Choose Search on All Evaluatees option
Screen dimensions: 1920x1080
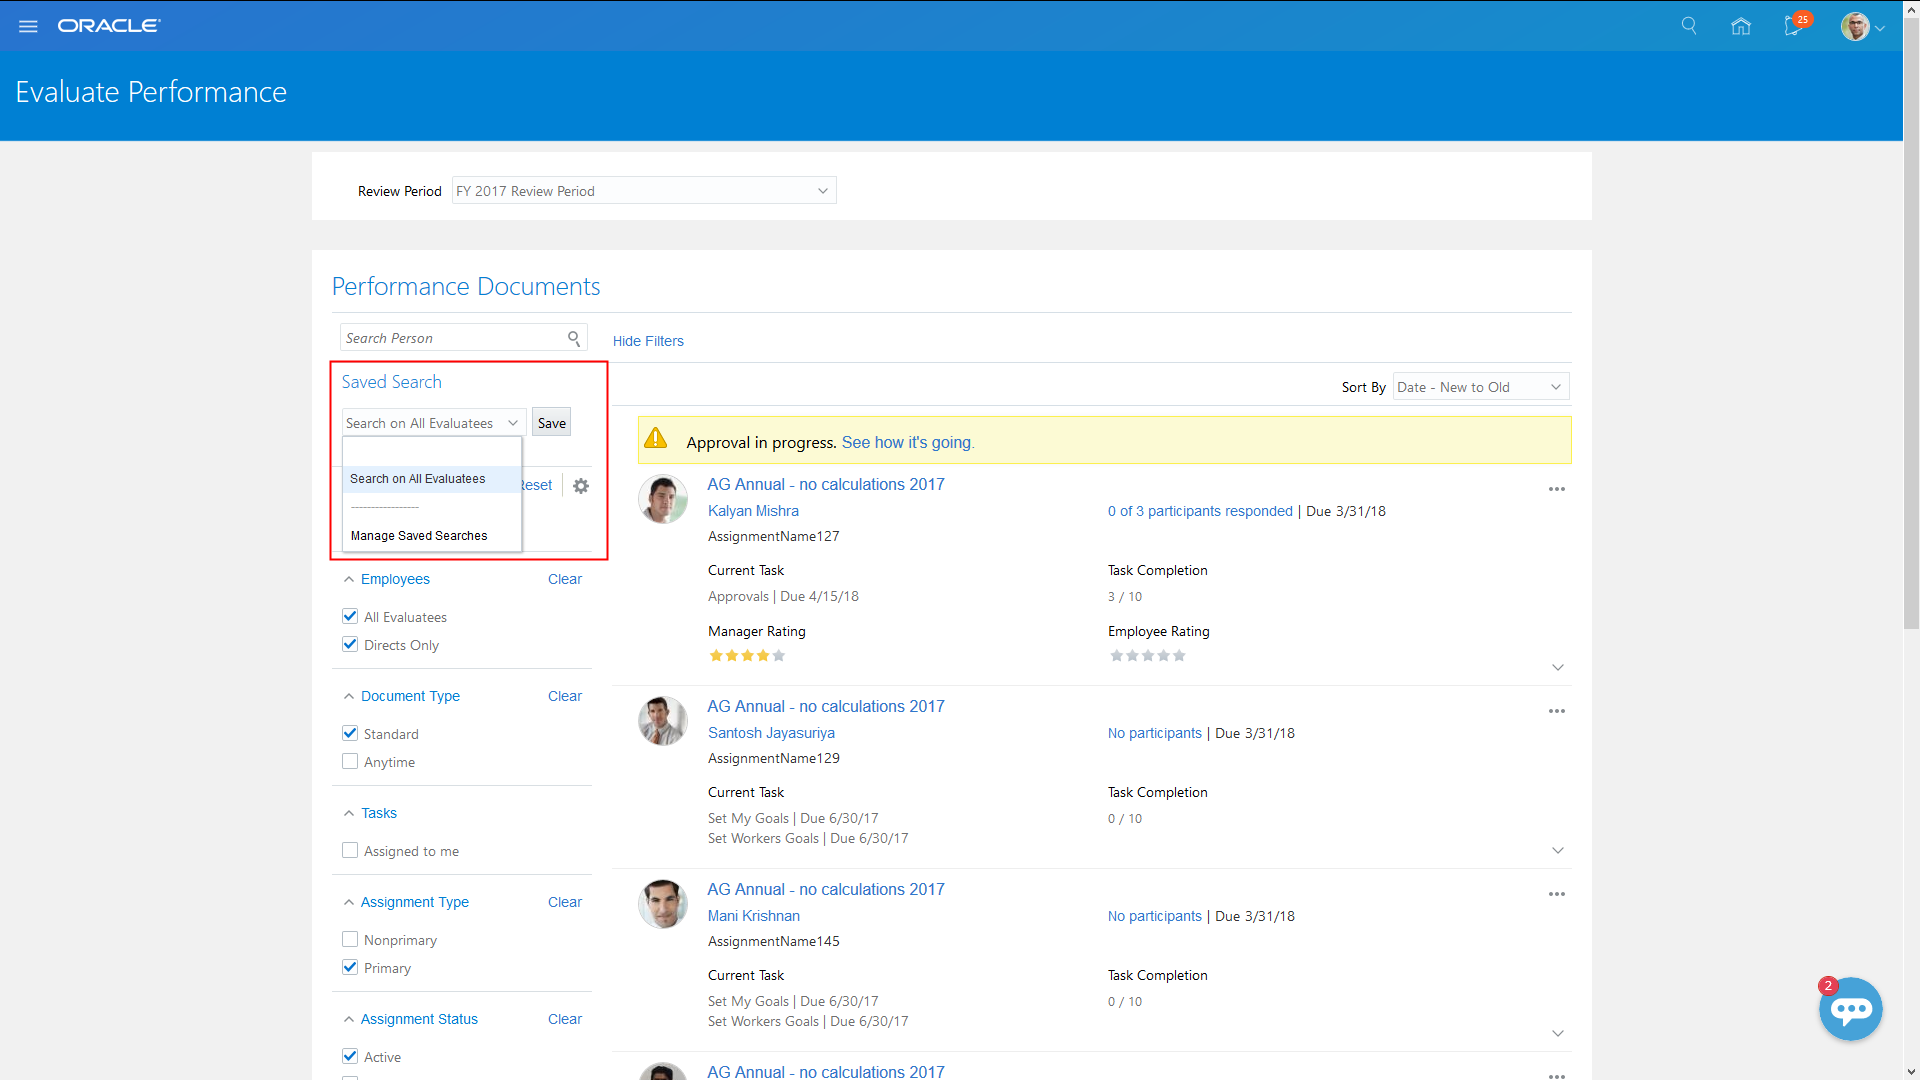418,479
